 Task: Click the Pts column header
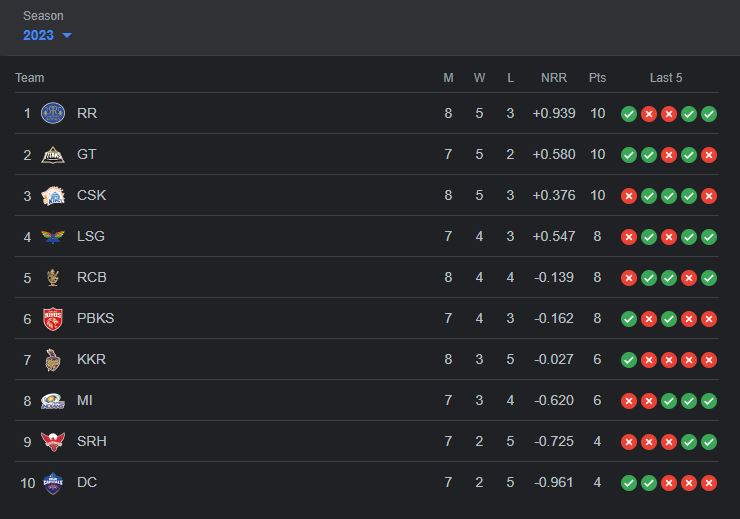coord(597,78)
